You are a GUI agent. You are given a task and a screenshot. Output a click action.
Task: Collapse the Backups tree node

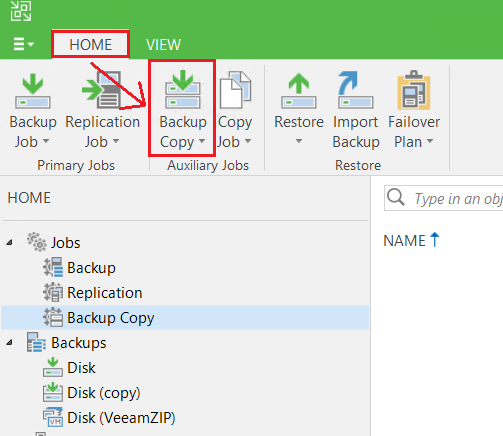click(10, 342)
